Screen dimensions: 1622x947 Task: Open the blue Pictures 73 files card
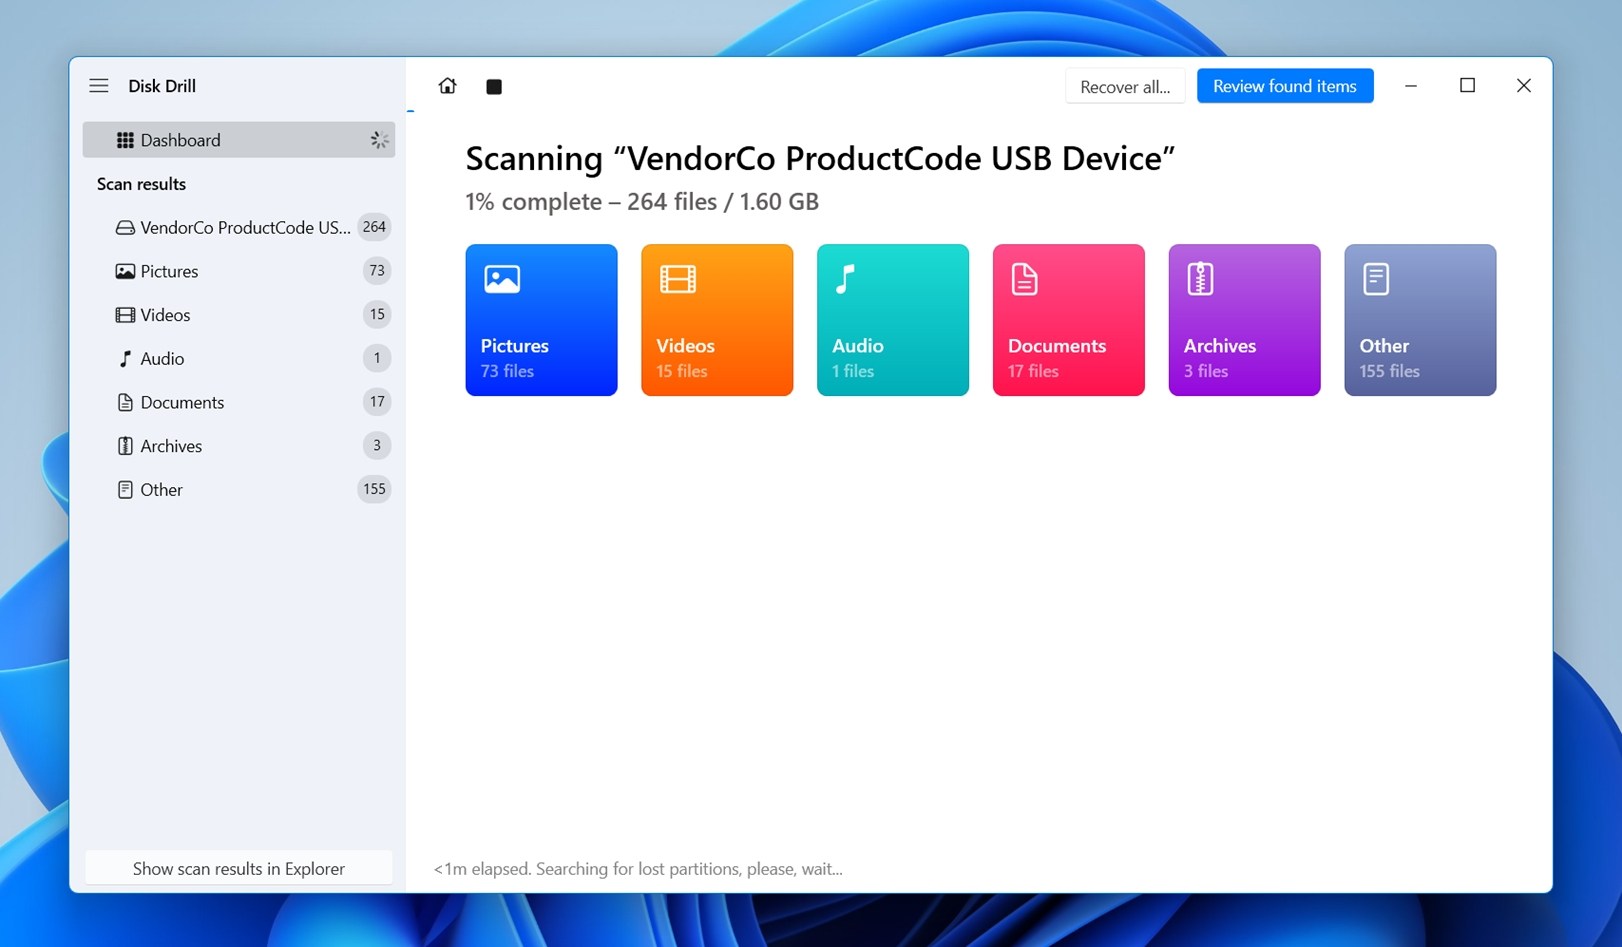click(541, 320)
